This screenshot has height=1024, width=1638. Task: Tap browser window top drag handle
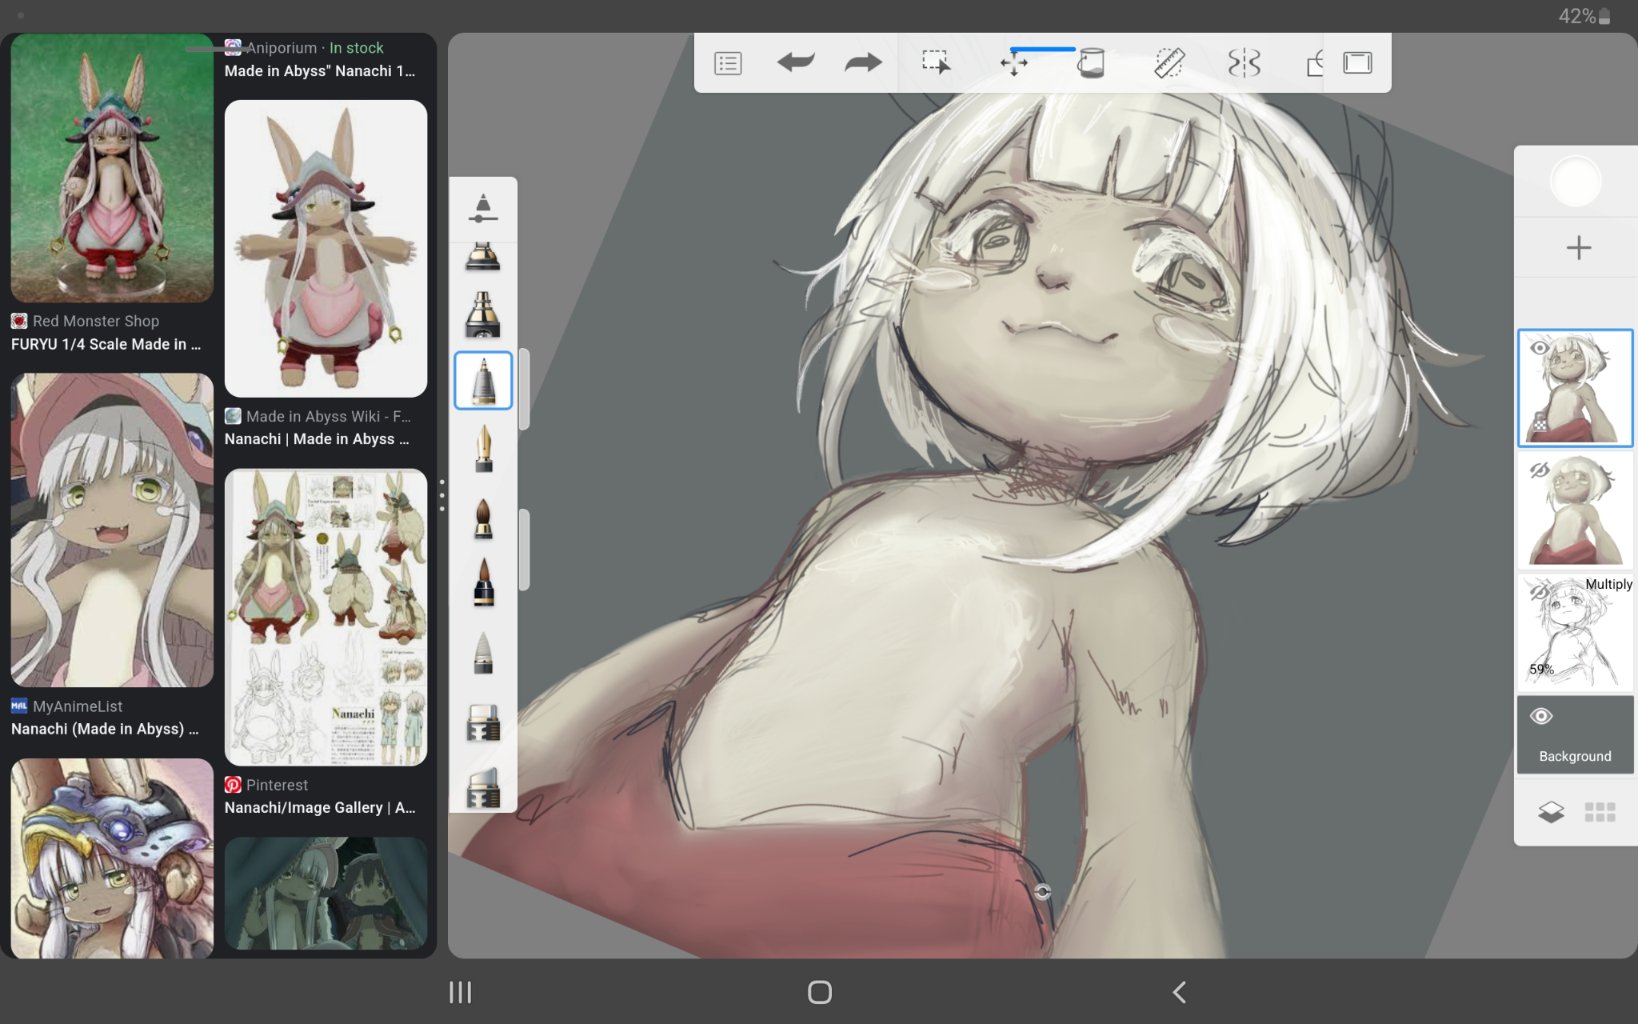click(x=218, y=48)
